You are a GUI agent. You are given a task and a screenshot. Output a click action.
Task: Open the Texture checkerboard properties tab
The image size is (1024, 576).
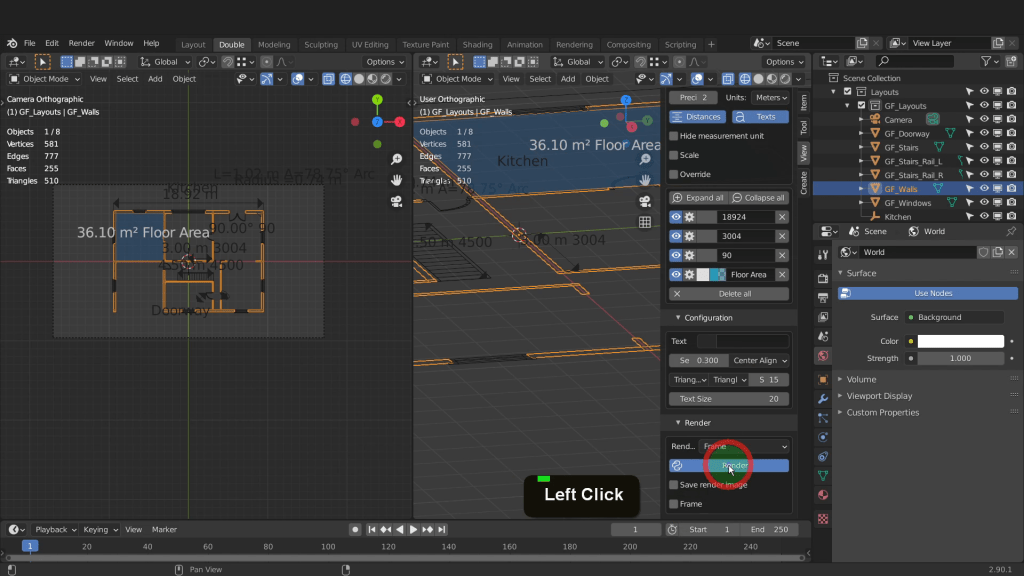click(x=823, y=518)
